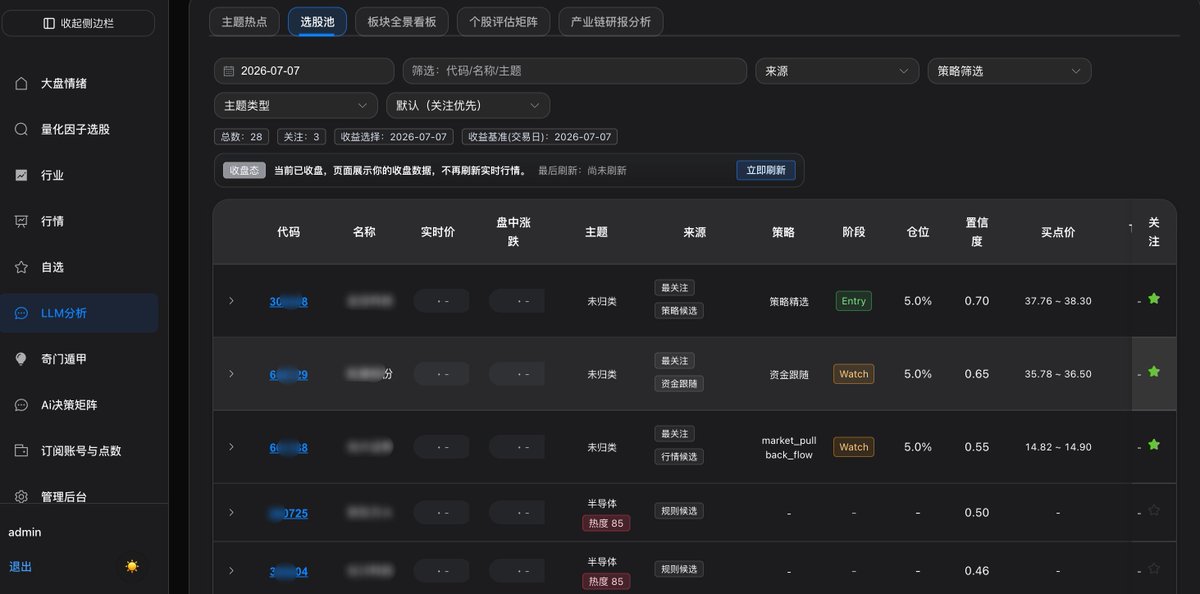1200x594 pixels.
Task: Switch to 主题热点 tab
Action: tap(244, 21)
